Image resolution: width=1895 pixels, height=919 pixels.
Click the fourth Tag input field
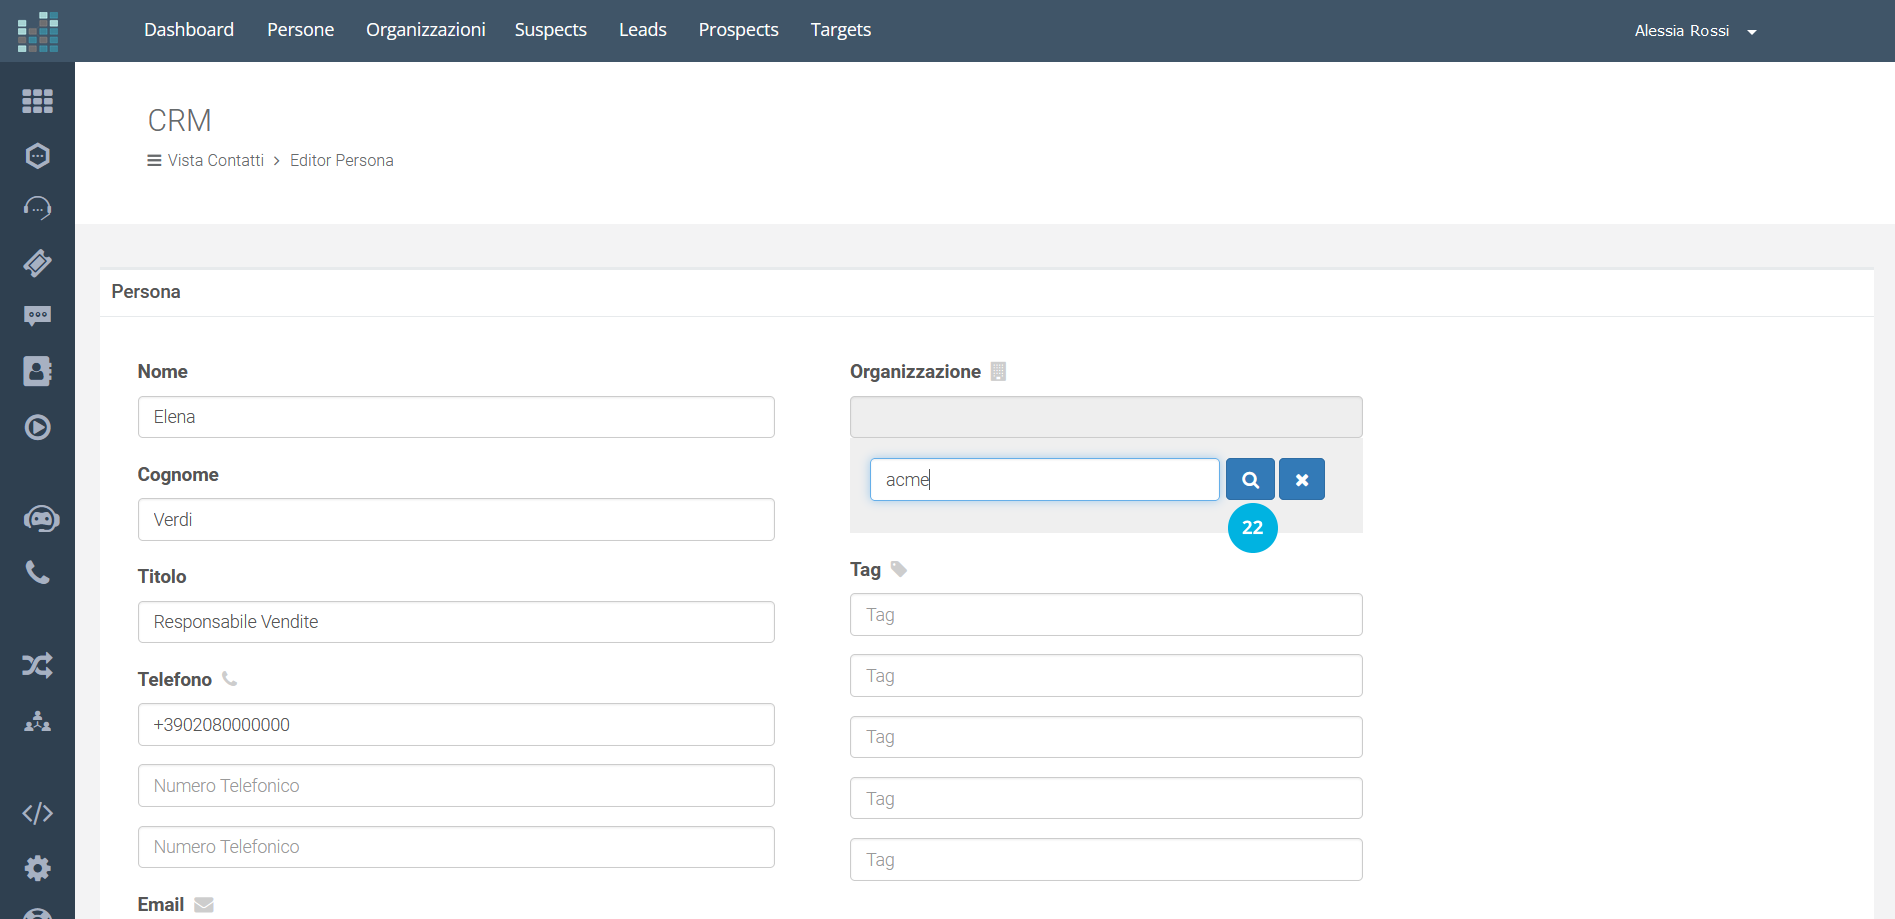click(1106, 798)
